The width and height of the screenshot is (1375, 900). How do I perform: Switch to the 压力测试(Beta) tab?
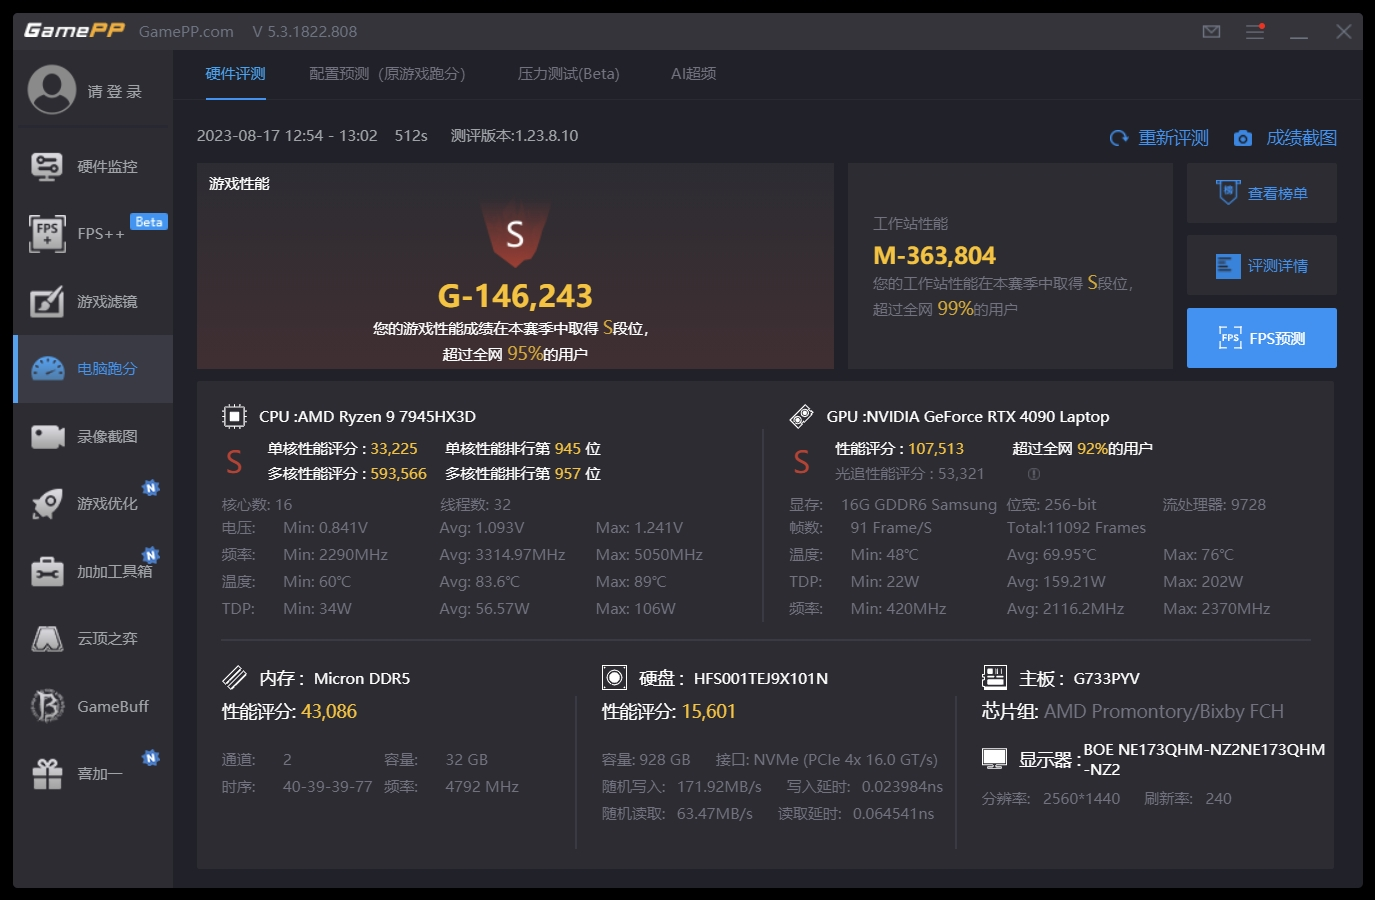tap(568, 73)
